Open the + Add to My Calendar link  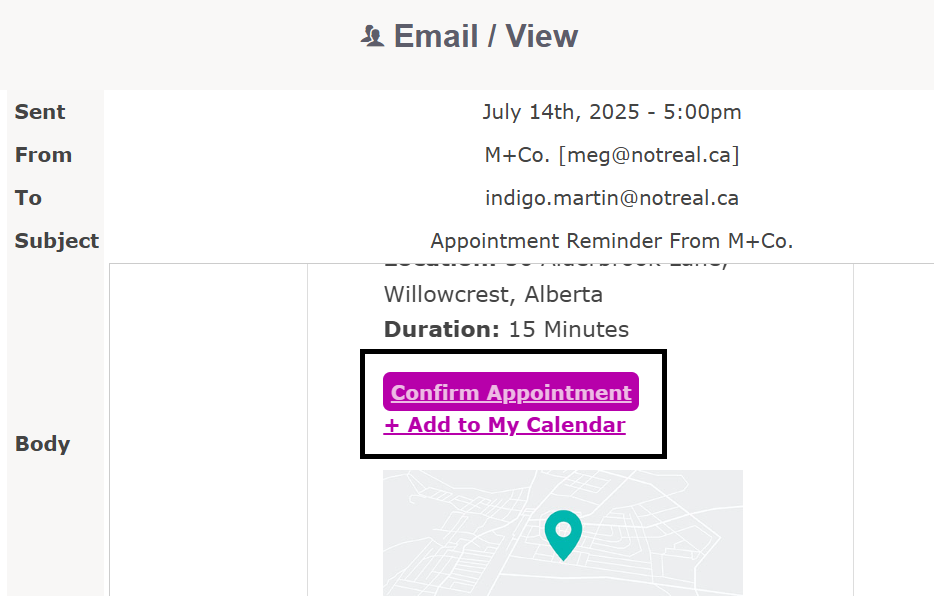point(505,425)
